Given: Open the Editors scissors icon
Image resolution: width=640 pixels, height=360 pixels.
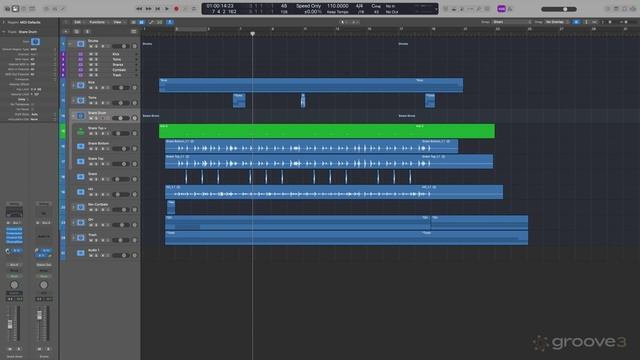Looking at the screenshot, I should tap(63, 9).
